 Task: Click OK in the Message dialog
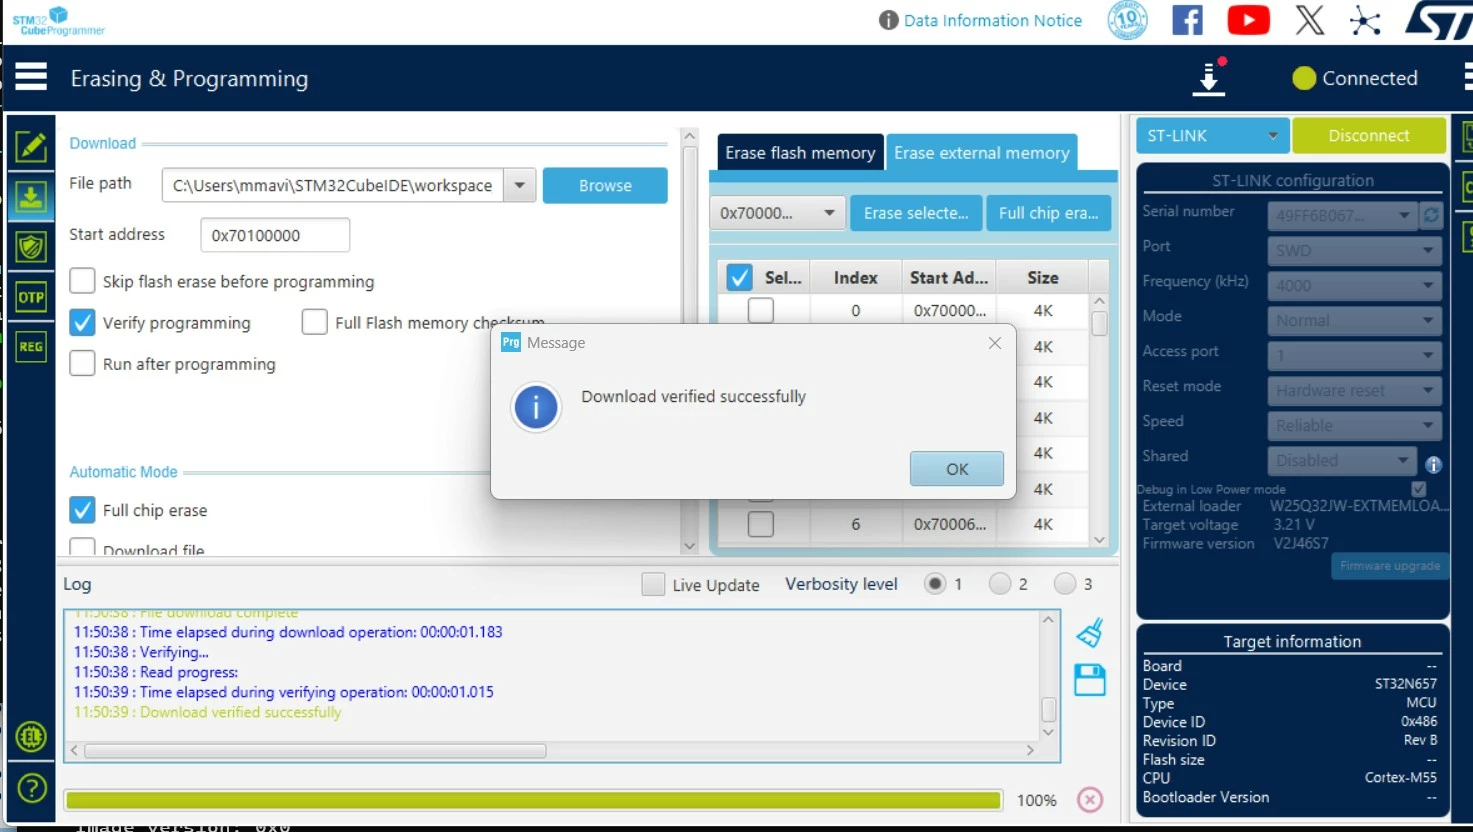click(x=957, y=468)
